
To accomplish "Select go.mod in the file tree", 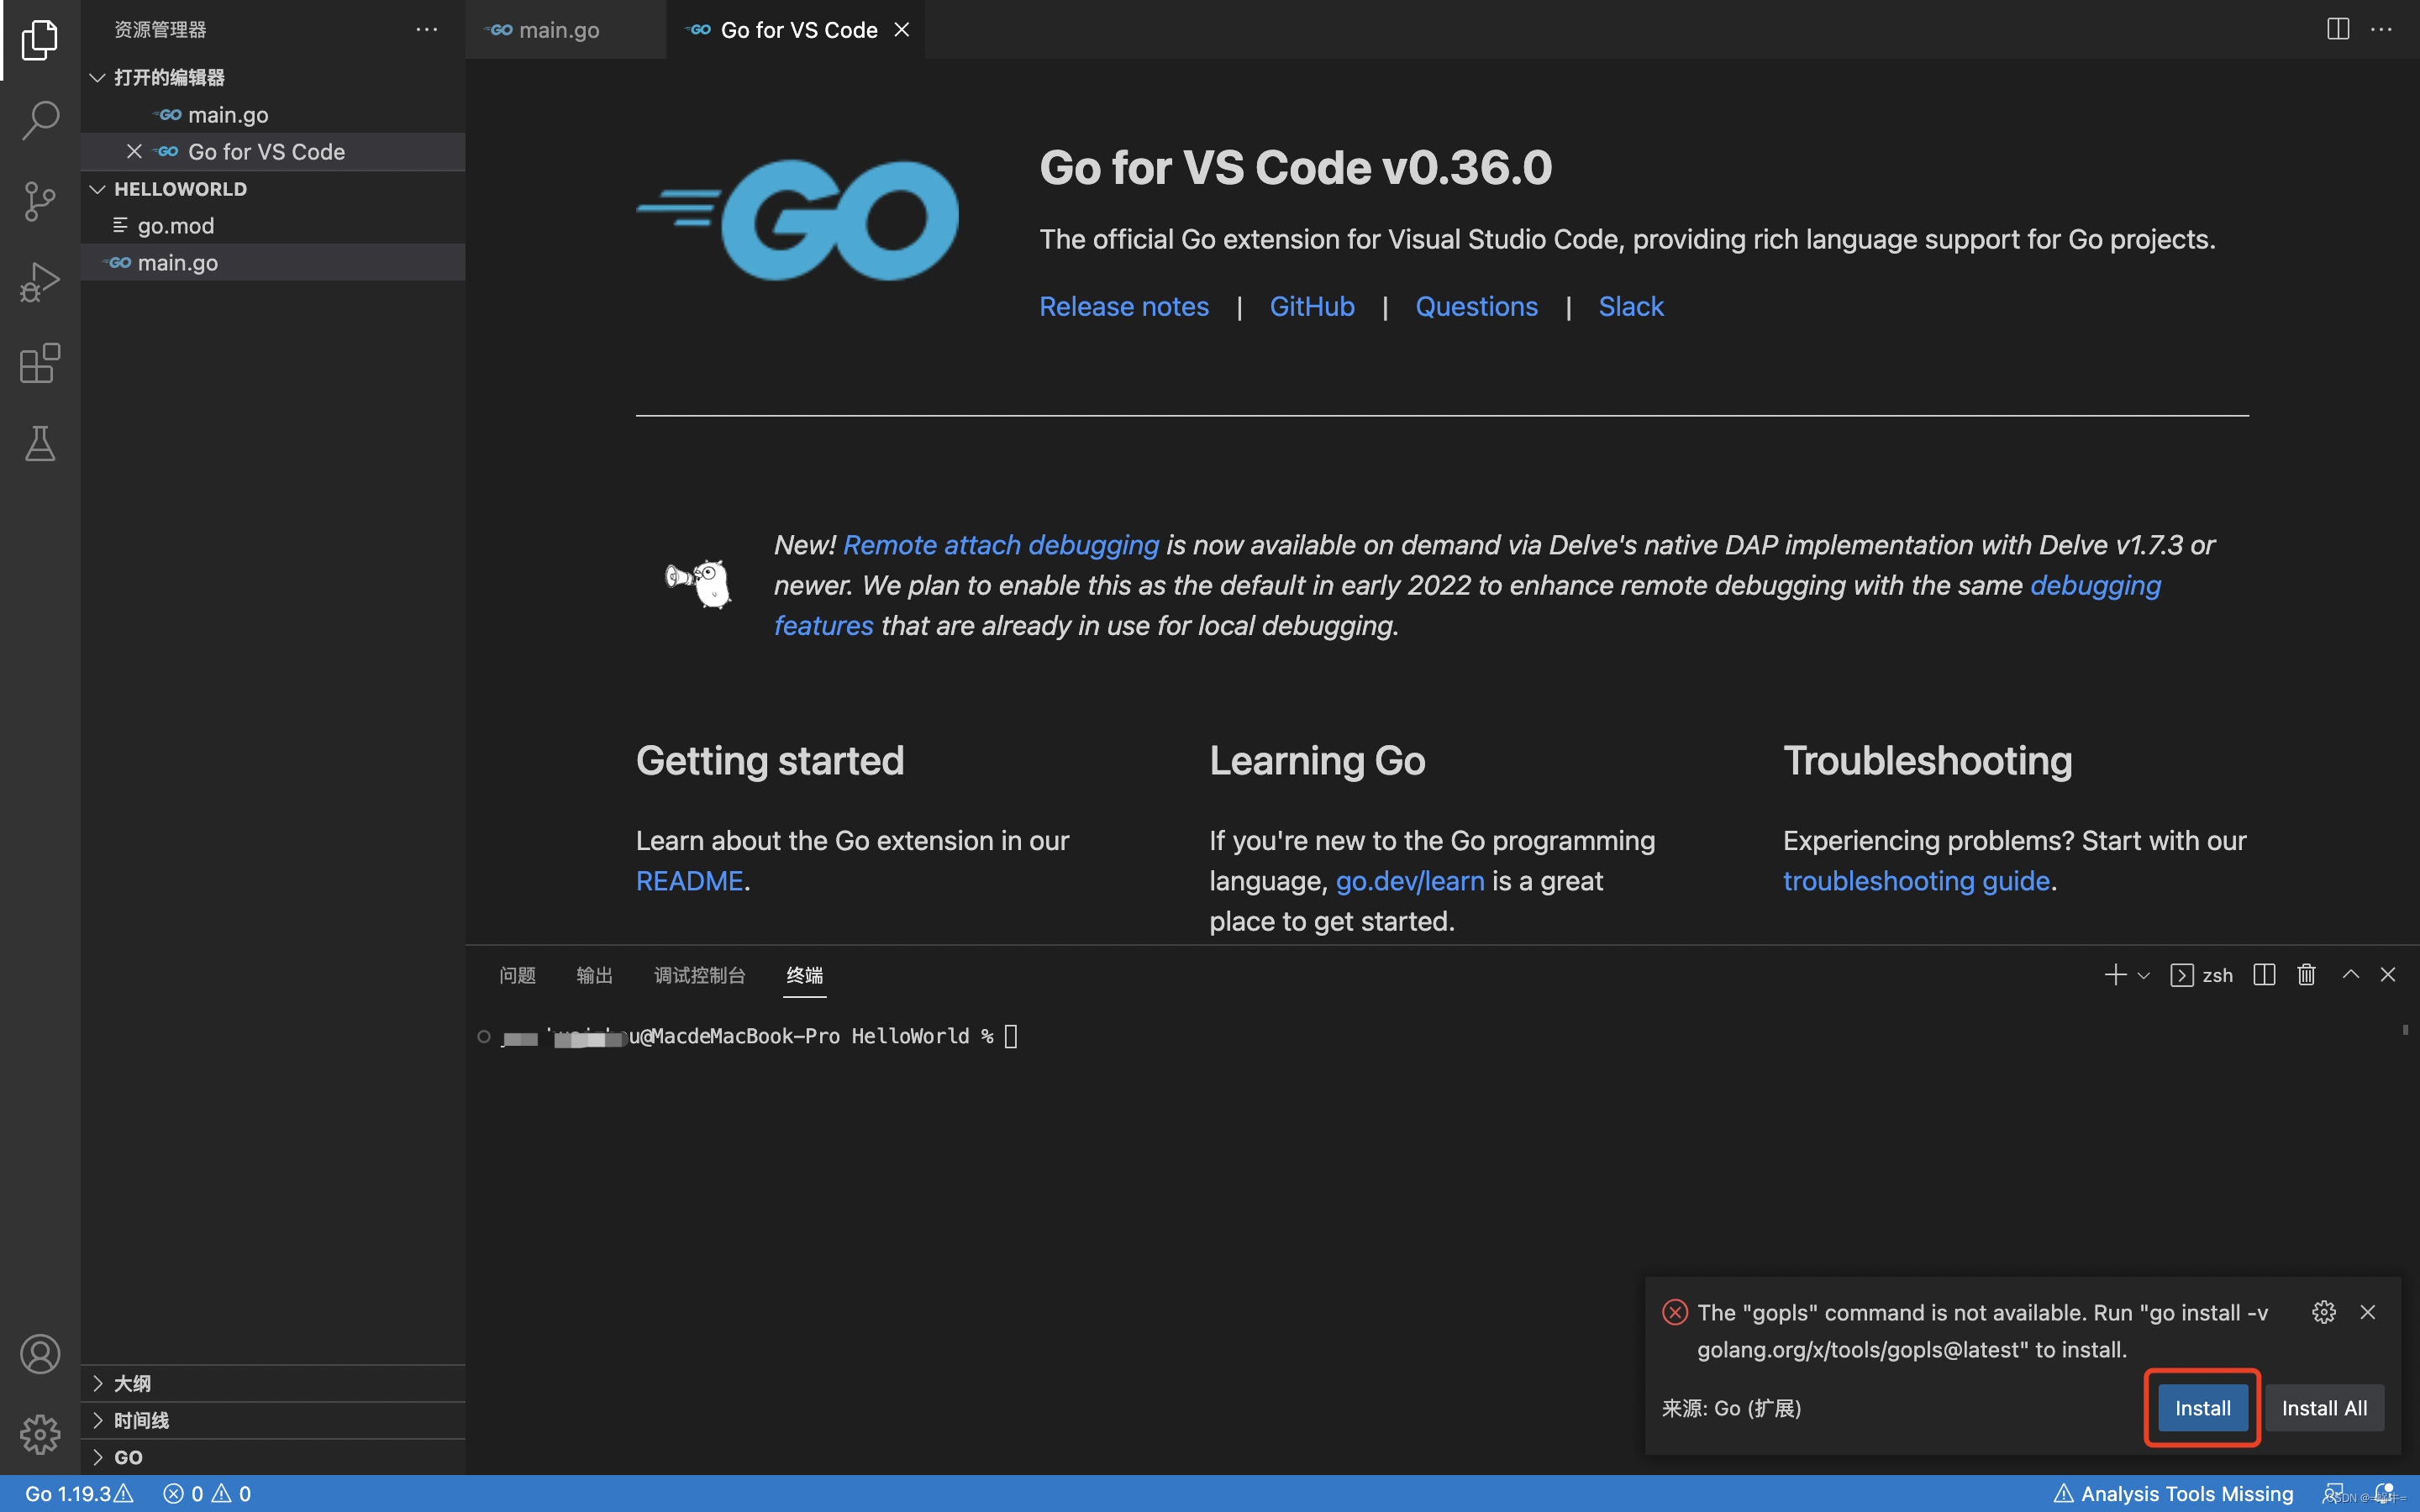I will [x=176, y=226].
